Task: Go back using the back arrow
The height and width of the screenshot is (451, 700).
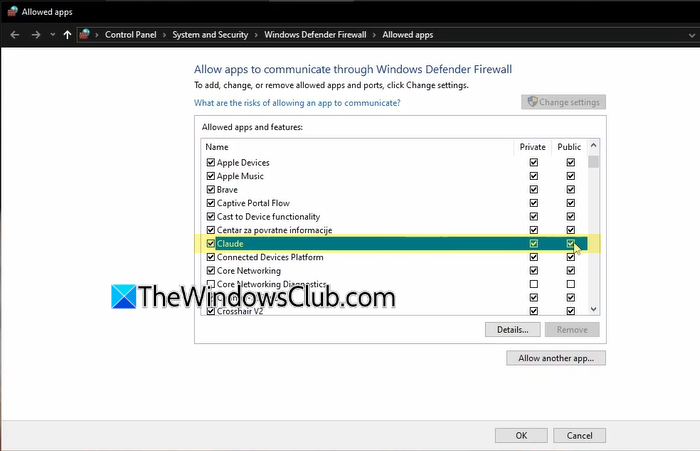Action: tap(15, 35)
